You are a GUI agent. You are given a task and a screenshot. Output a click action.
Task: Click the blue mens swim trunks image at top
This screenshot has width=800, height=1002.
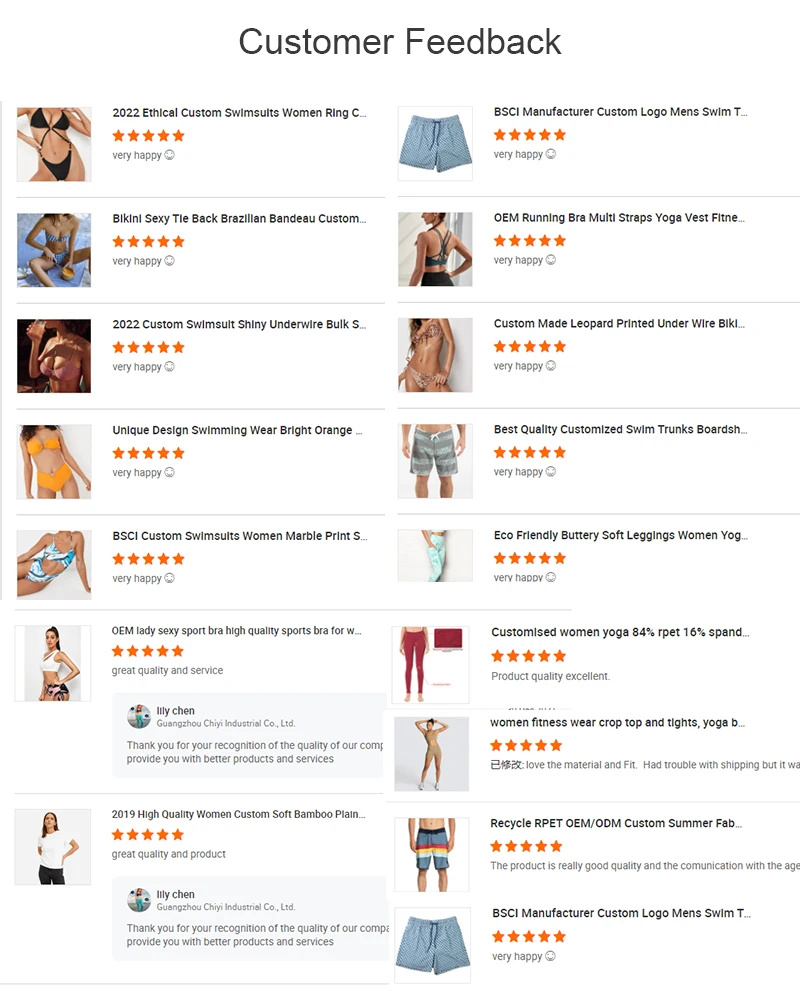pos(435,144)
